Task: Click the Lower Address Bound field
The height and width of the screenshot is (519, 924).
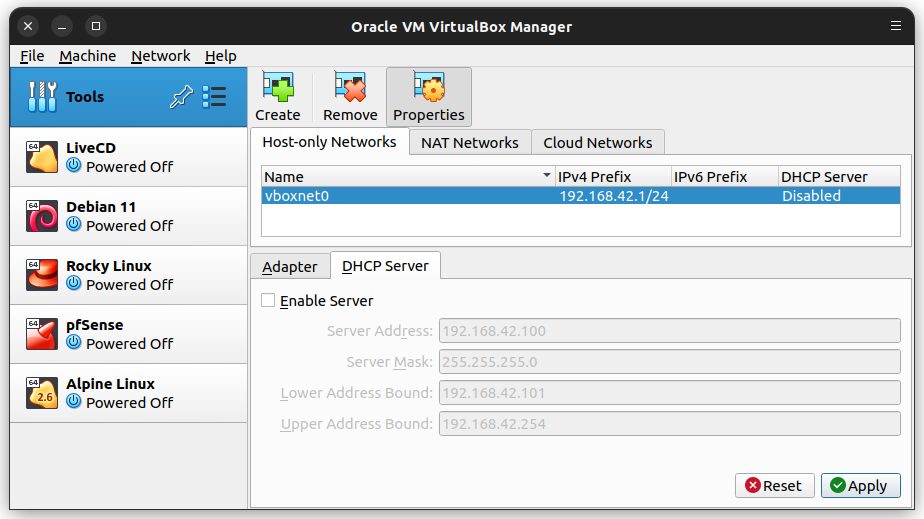Action: (669, 392)
